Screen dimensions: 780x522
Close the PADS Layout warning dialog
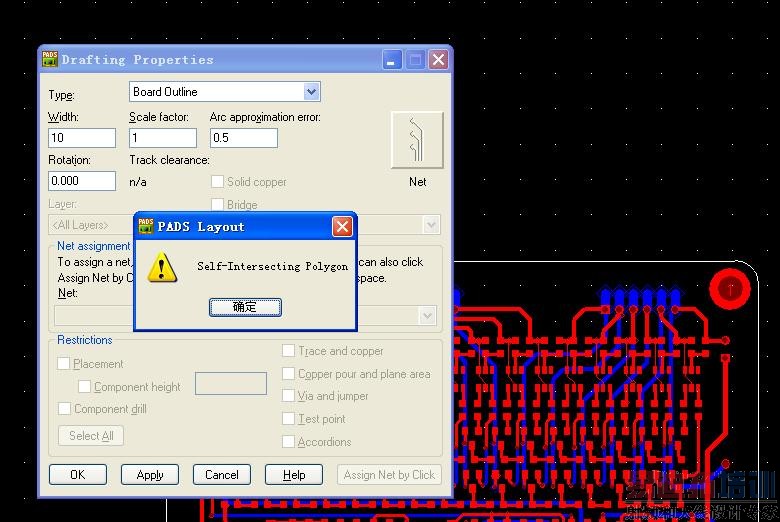(342, 227)
